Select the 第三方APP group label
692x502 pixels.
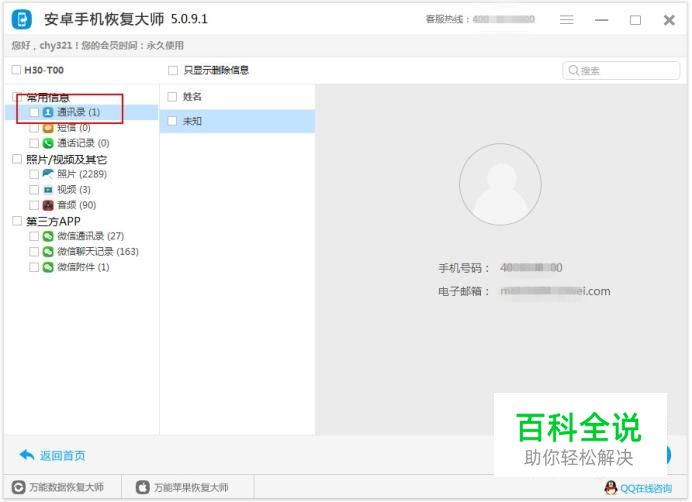pyautogui.click(x=53, y=221)
